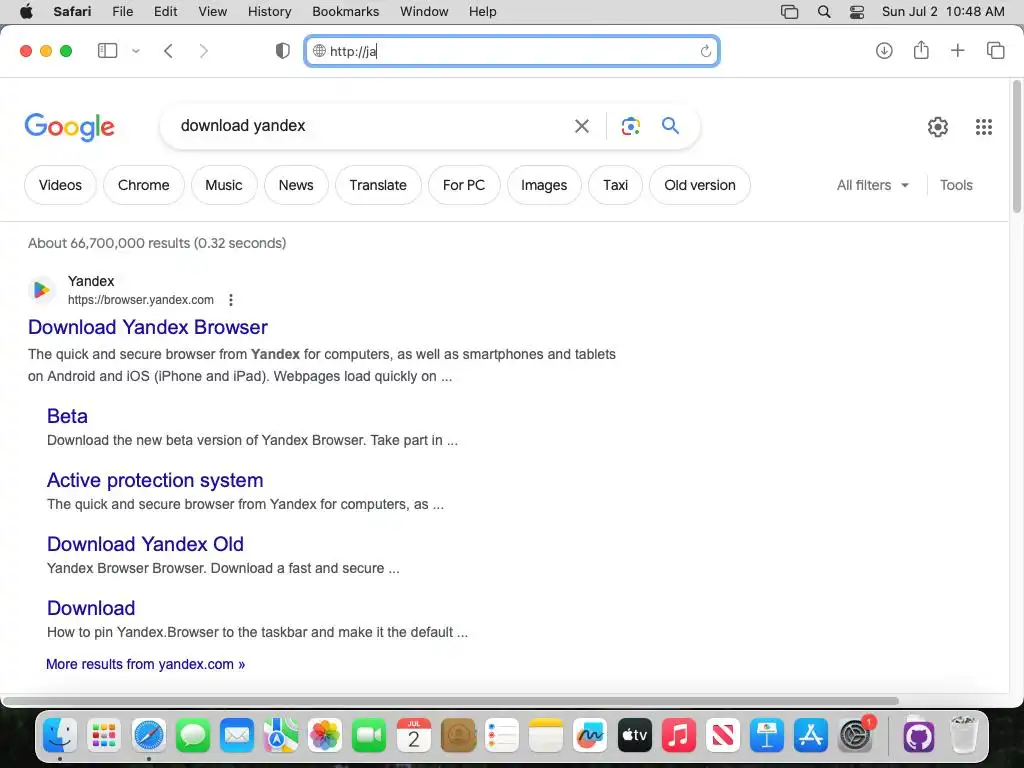Expand the All filters dropdown
1024x768 pixels.
pos(872,185)
